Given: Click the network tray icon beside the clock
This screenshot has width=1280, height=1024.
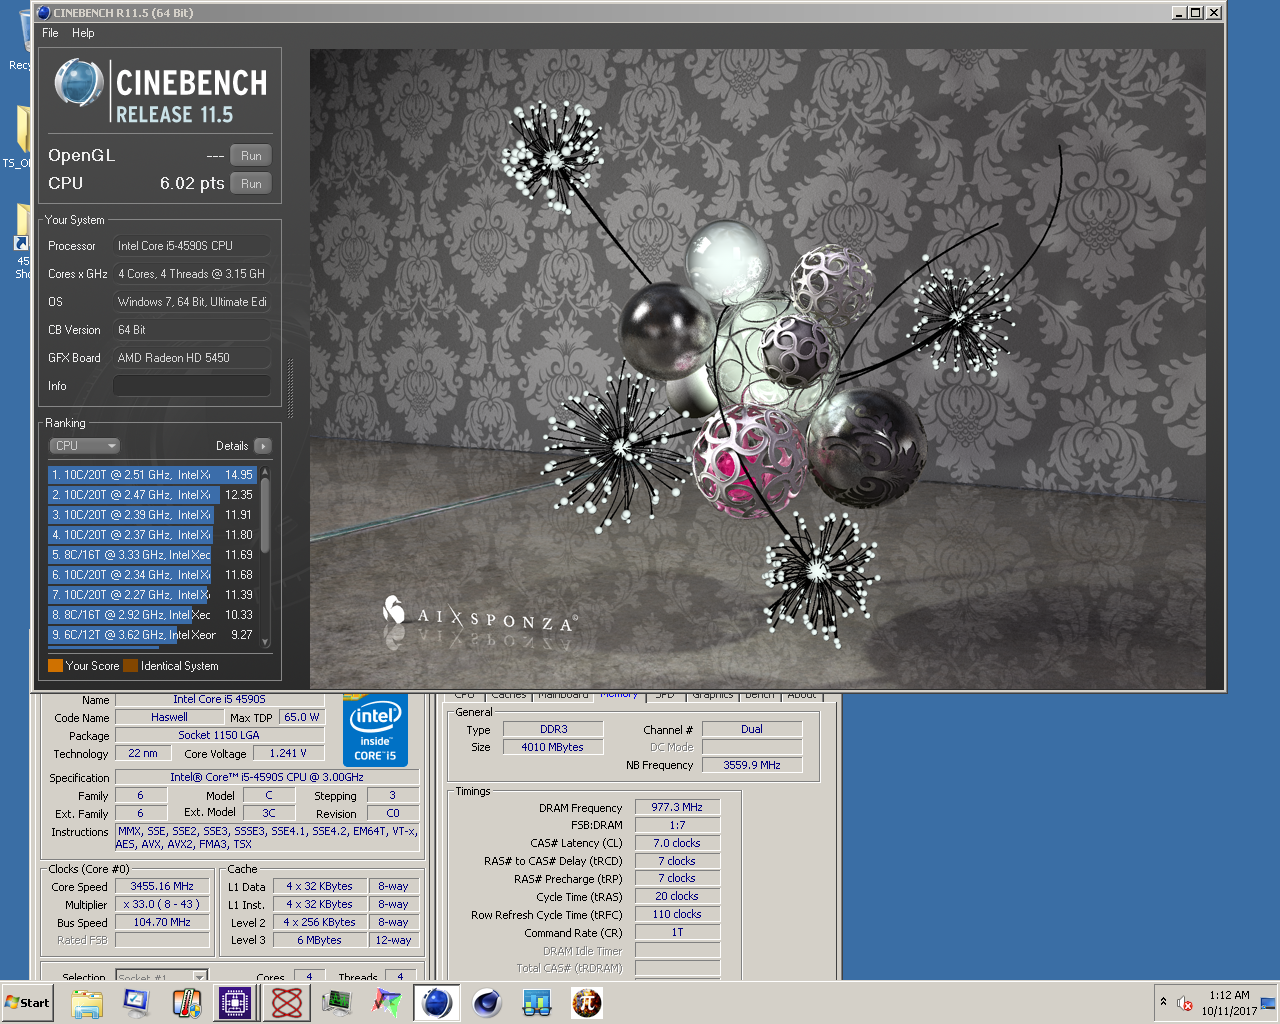Looking at the screenshot, I should tap(1267, 1003).
